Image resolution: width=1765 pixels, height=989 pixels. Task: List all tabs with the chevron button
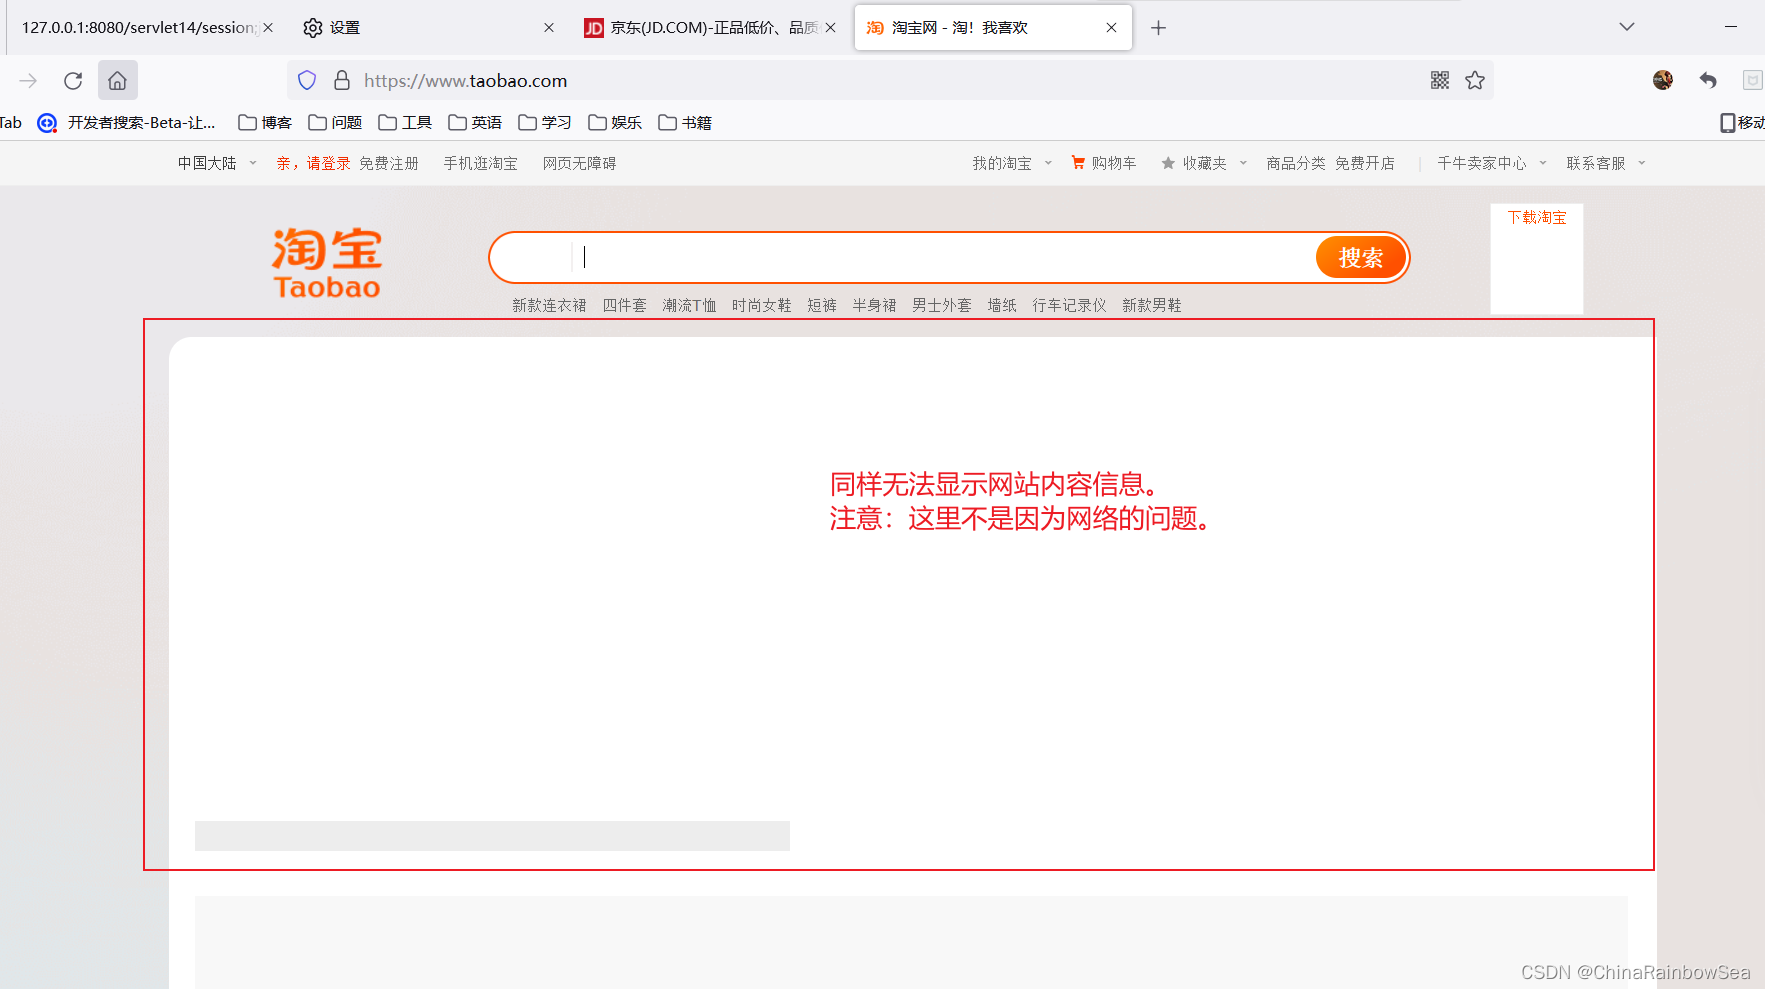(1627, 27)
